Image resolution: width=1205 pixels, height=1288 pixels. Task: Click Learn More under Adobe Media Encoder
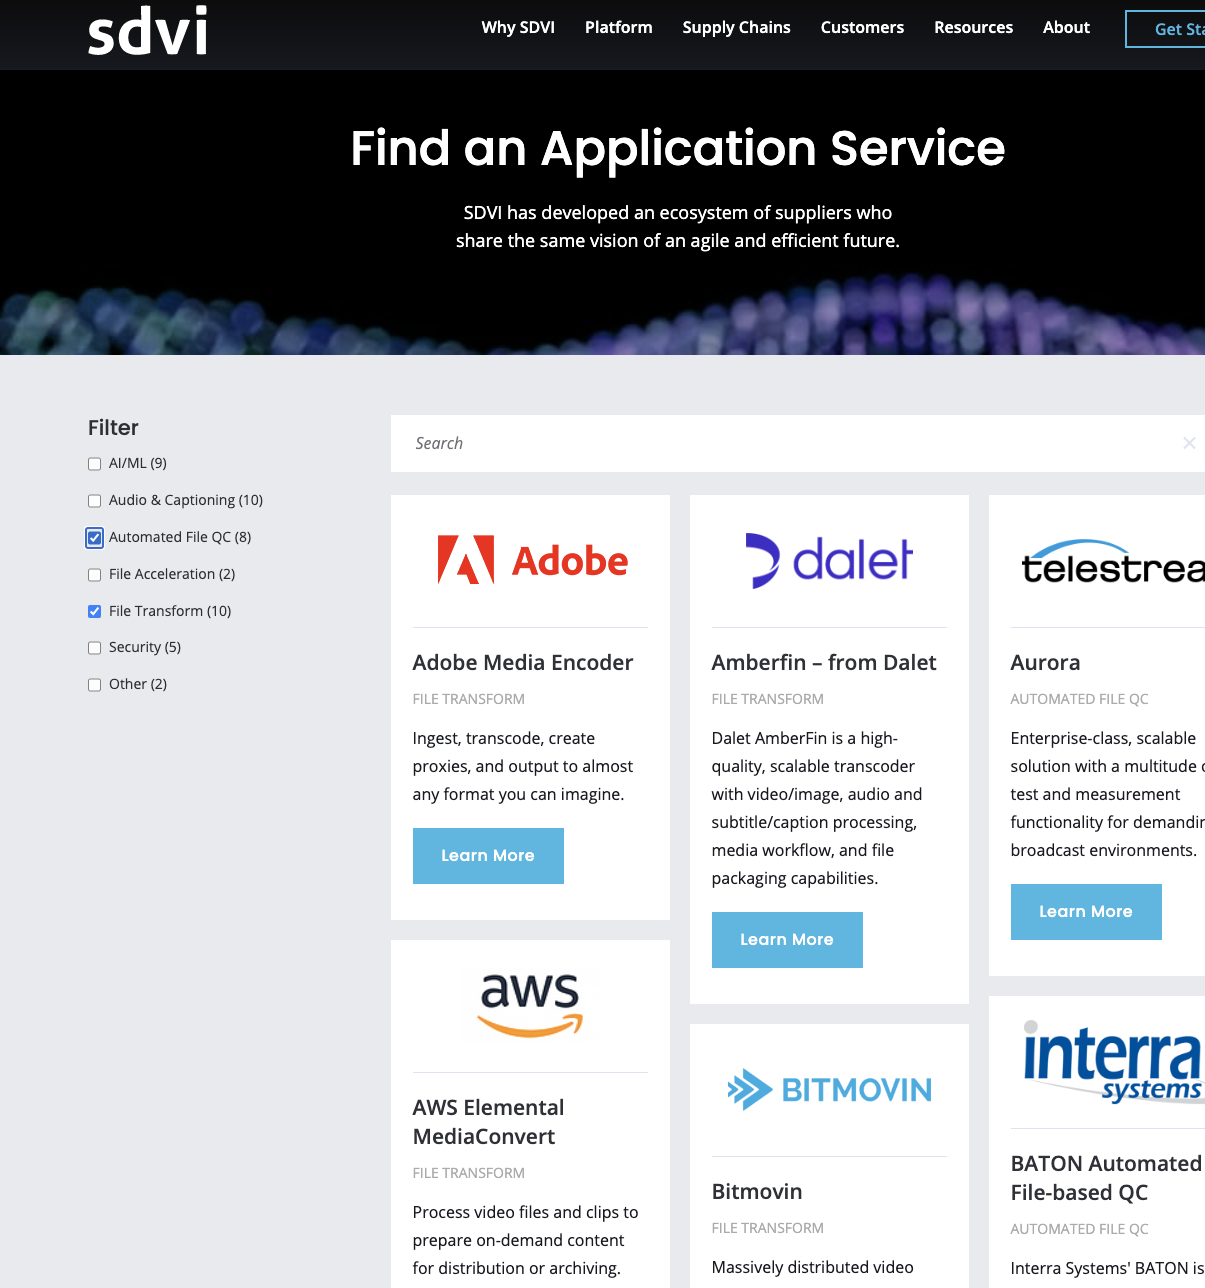(488, 856)
